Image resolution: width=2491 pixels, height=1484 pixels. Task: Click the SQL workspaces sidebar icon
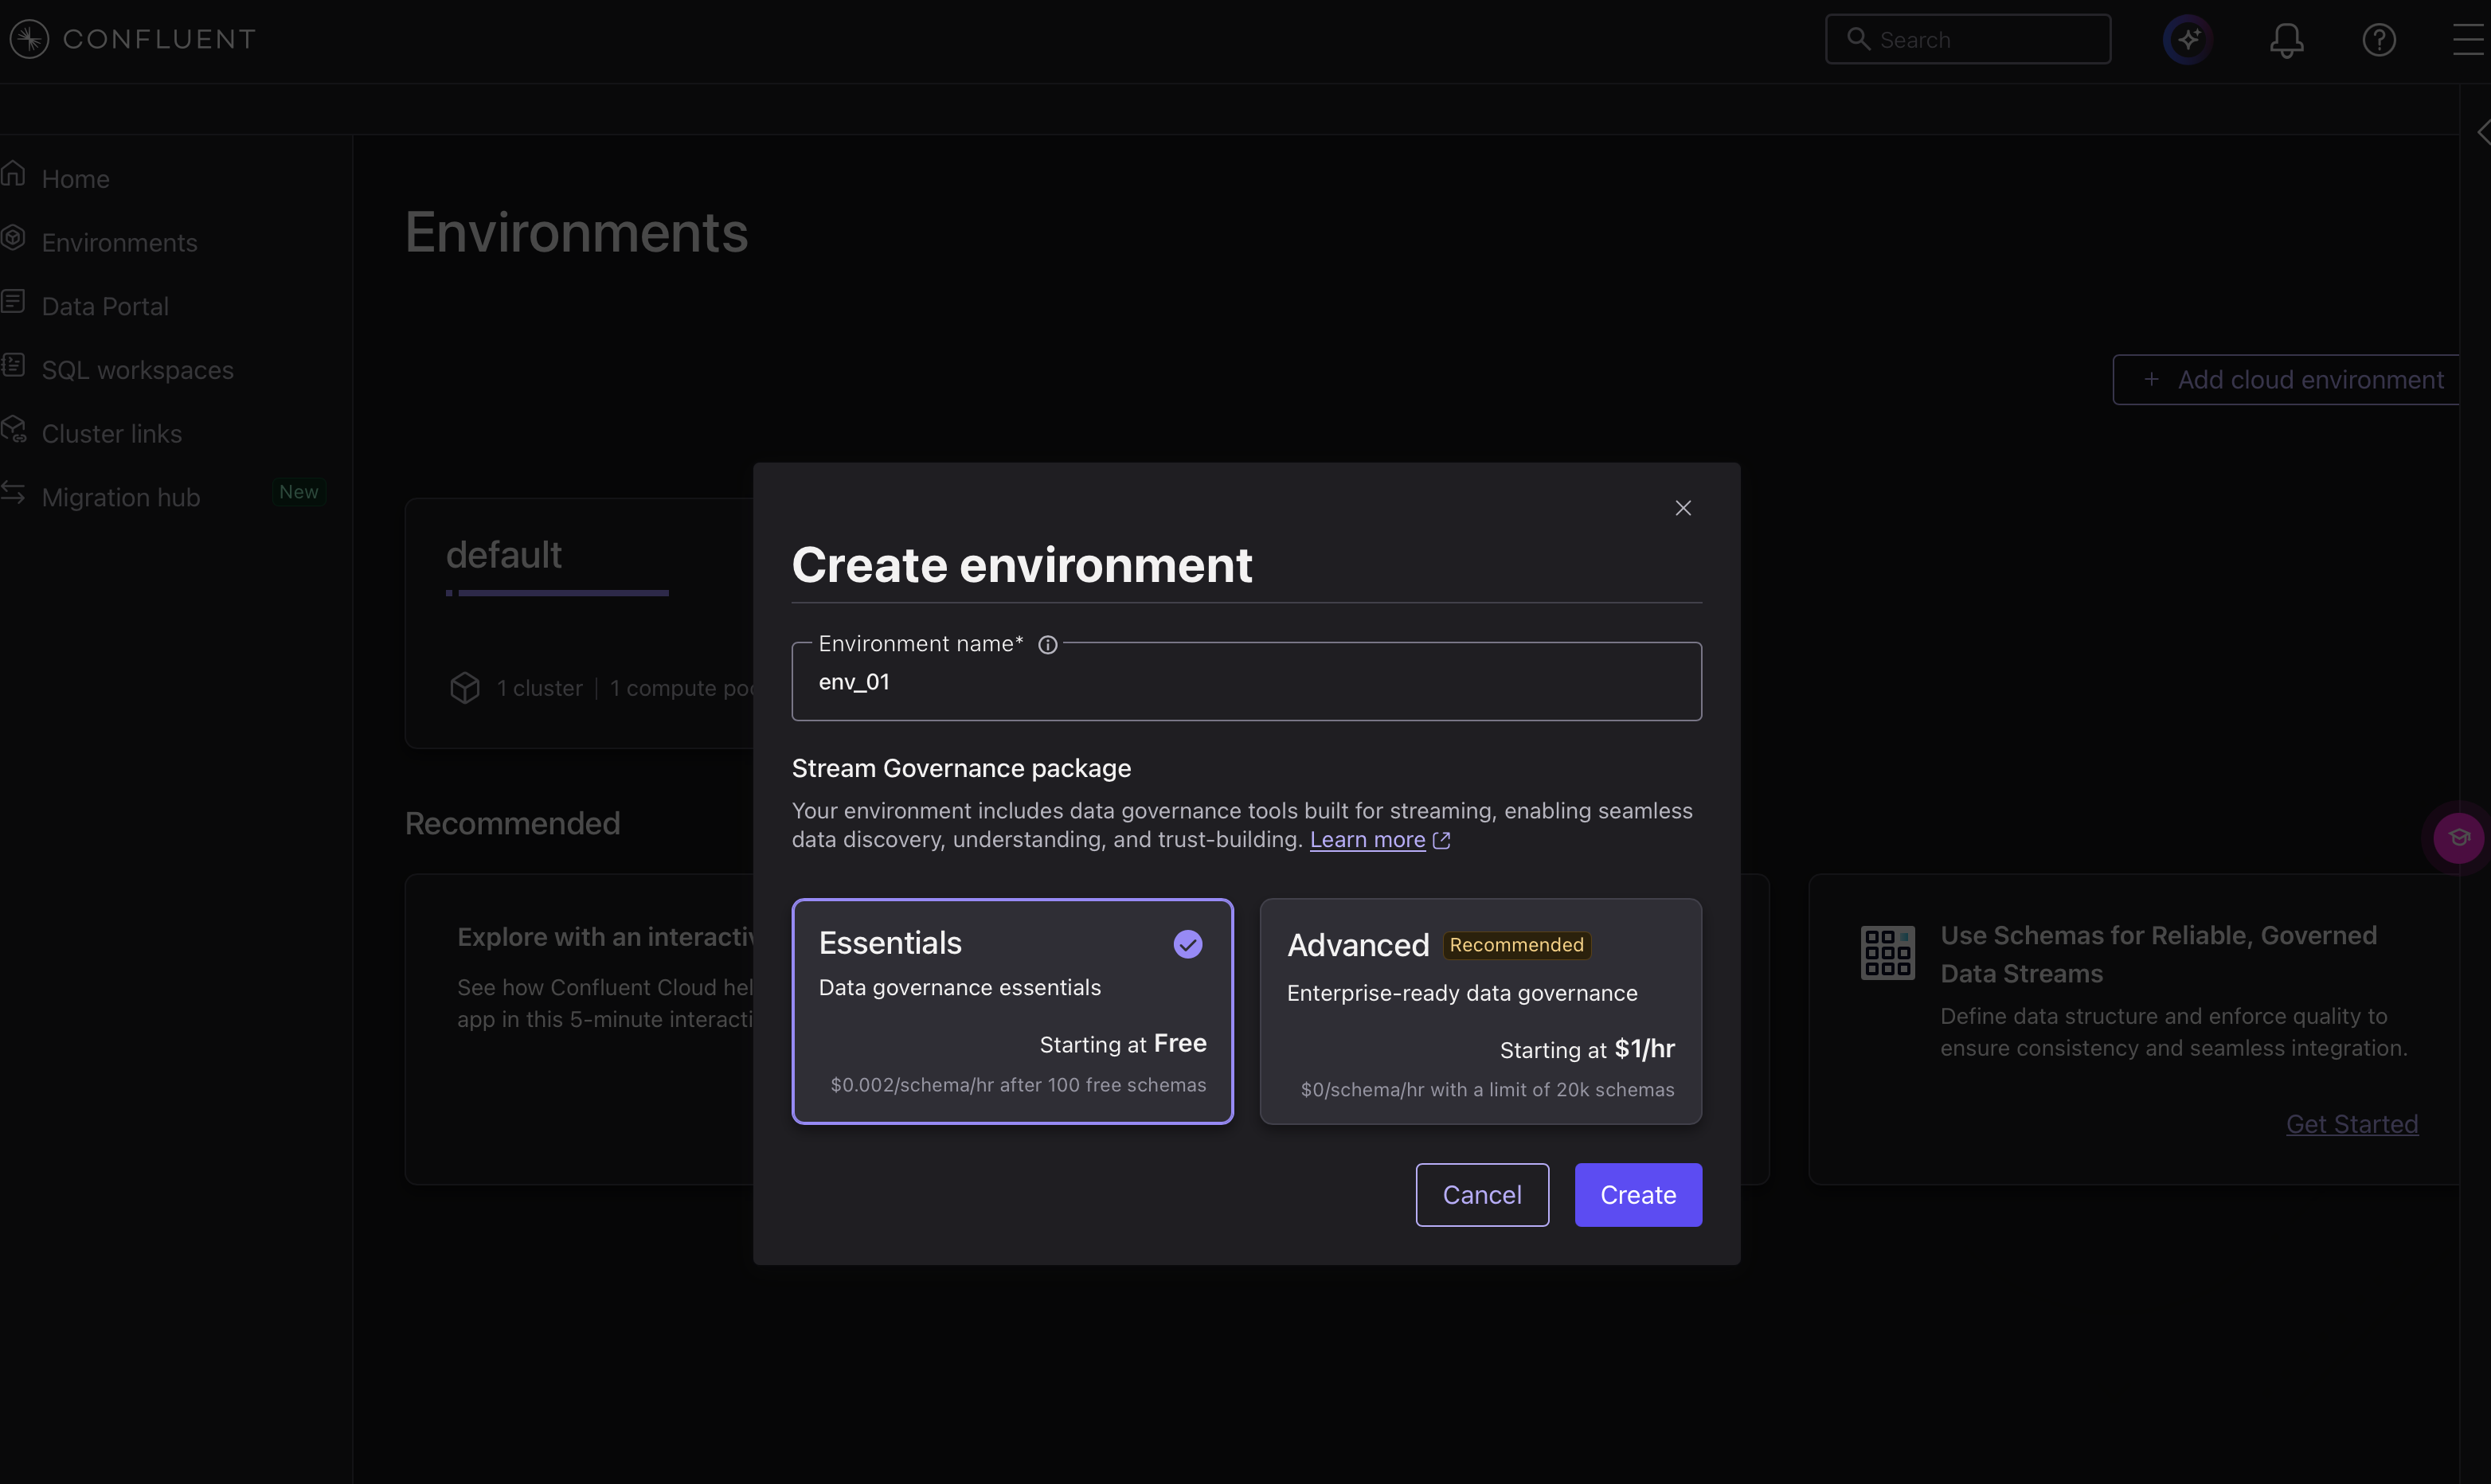pos(13,365)
